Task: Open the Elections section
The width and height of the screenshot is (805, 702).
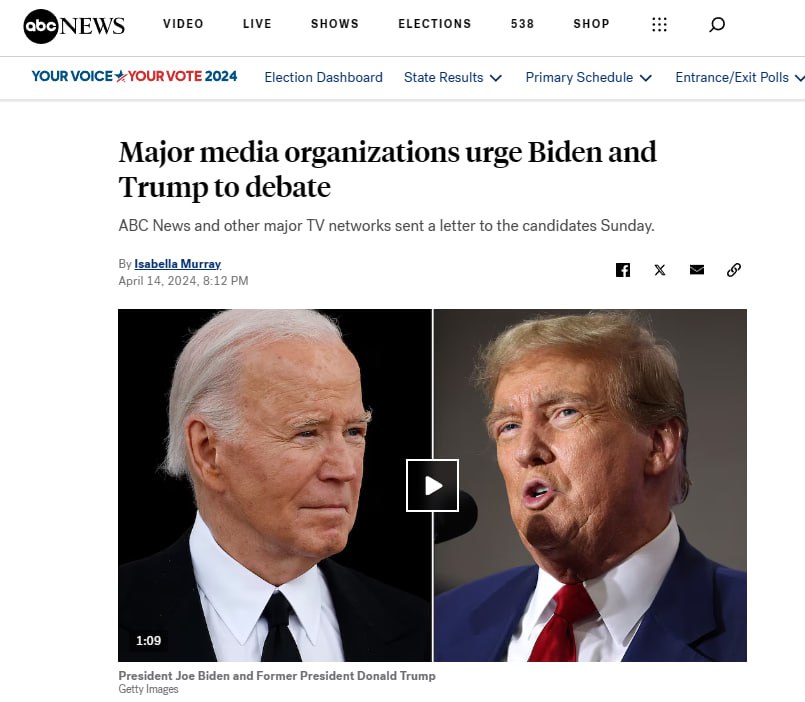Action: 435,24
